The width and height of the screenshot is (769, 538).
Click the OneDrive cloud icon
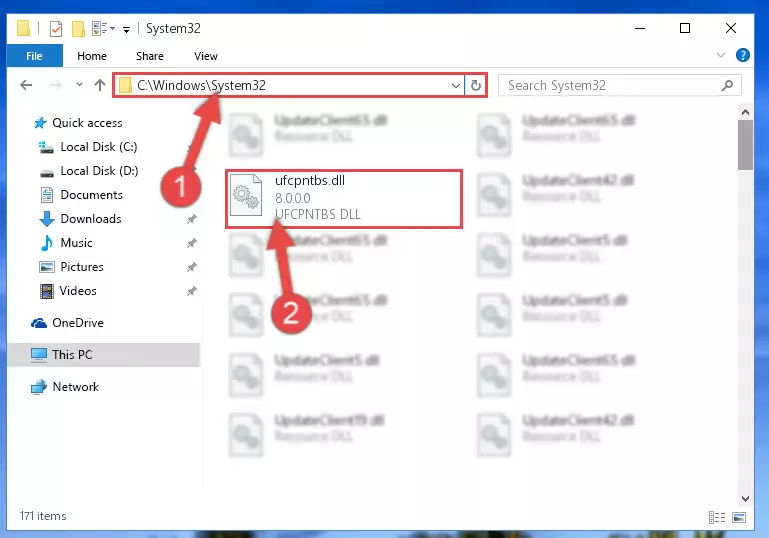39,323
